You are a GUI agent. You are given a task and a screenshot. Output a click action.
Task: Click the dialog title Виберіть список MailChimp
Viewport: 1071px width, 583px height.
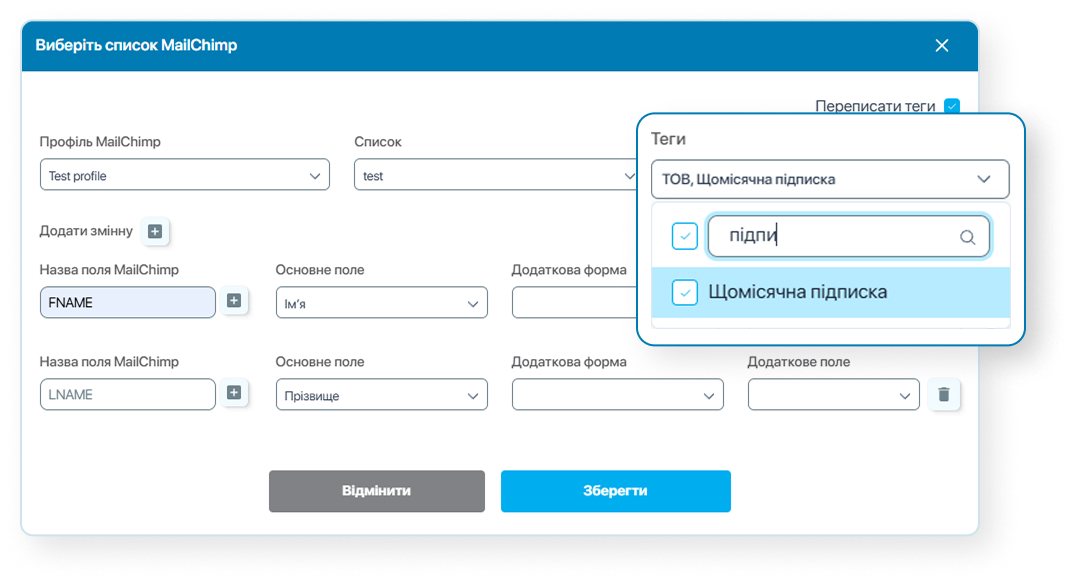click(137, 46)
